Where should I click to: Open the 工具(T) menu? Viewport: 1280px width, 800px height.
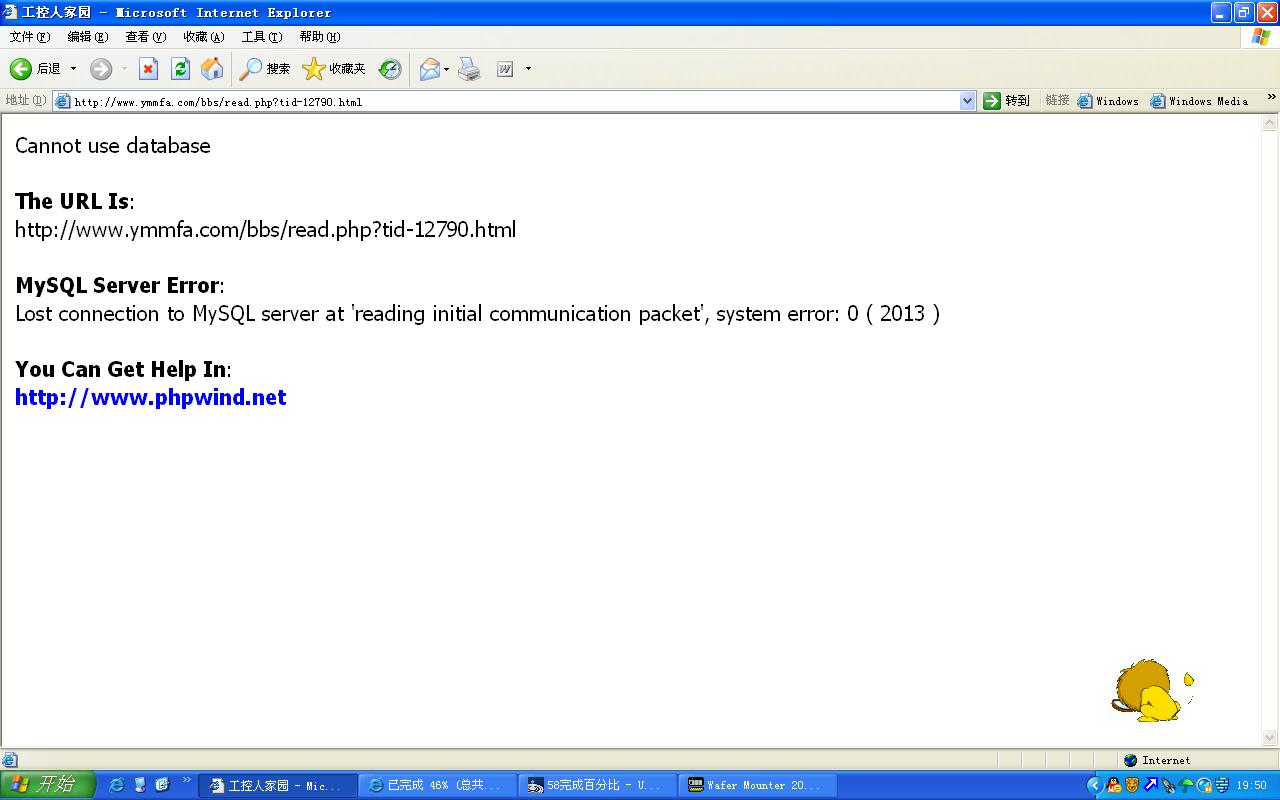point(261,37)
